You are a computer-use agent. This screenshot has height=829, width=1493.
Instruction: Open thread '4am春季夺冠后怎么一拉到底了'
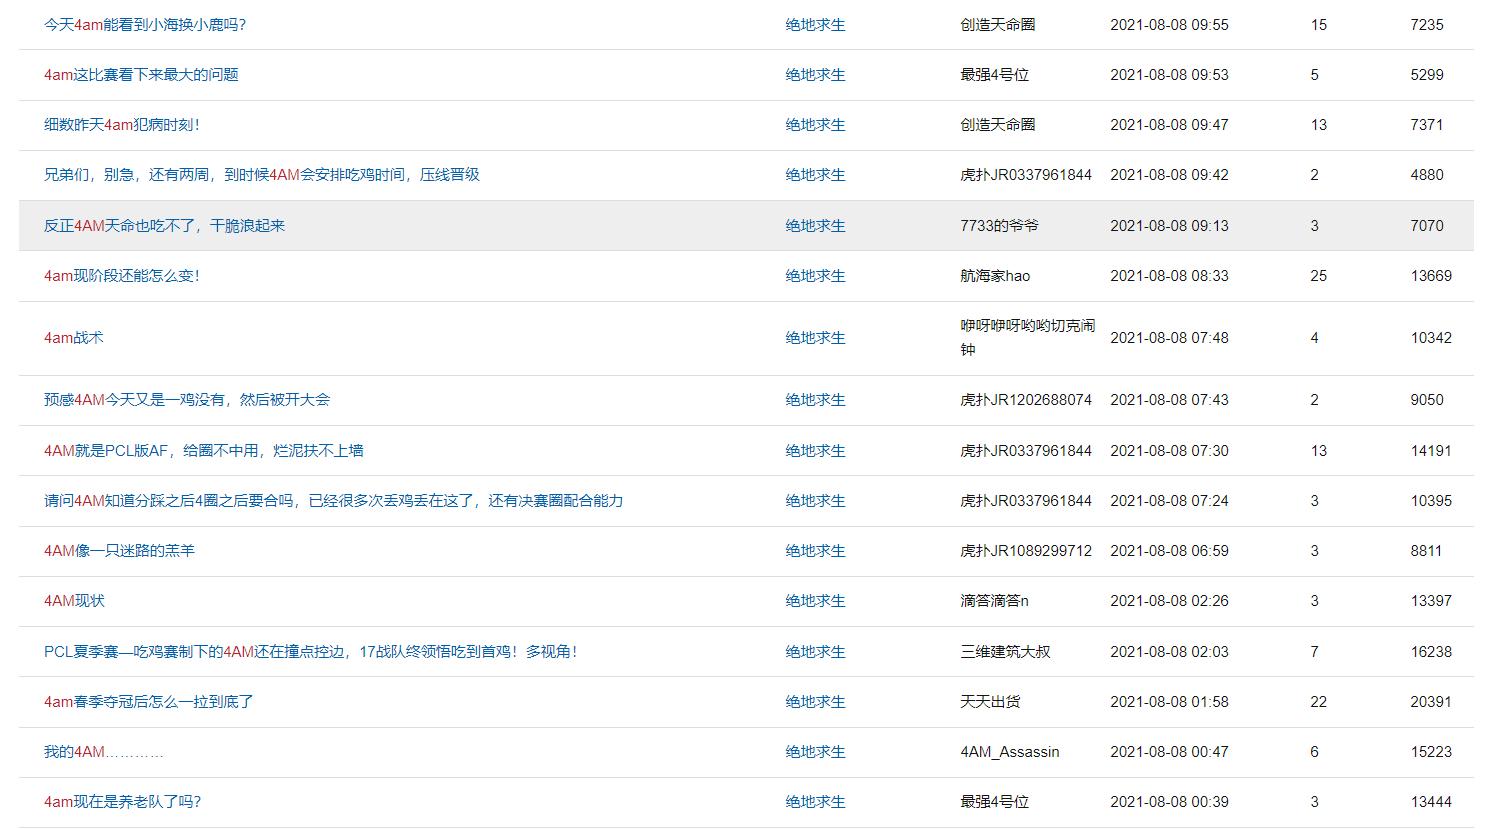149,702
